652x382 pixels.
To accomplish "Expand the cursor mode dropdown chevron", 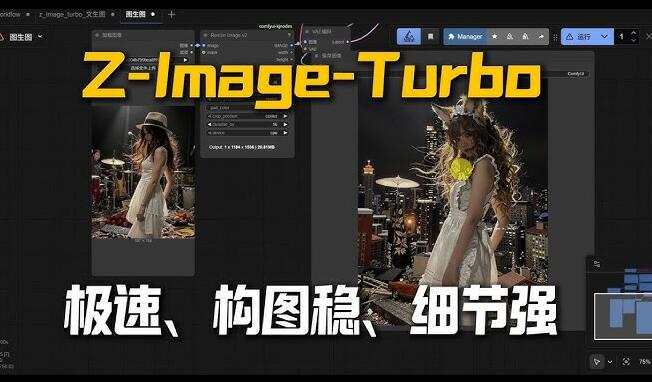I will pos(610,362).
